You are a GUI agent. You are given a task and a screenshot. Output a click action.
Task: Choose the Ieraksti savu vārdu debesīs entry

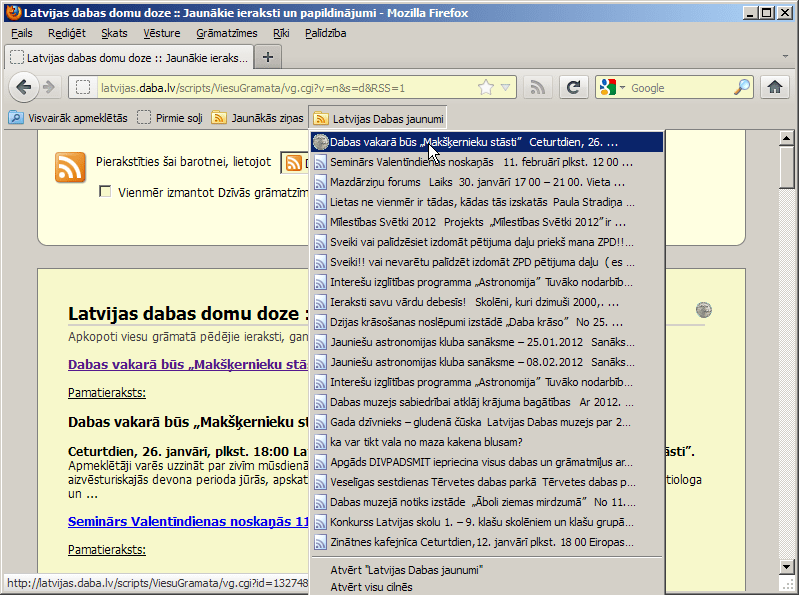(487, 302)
